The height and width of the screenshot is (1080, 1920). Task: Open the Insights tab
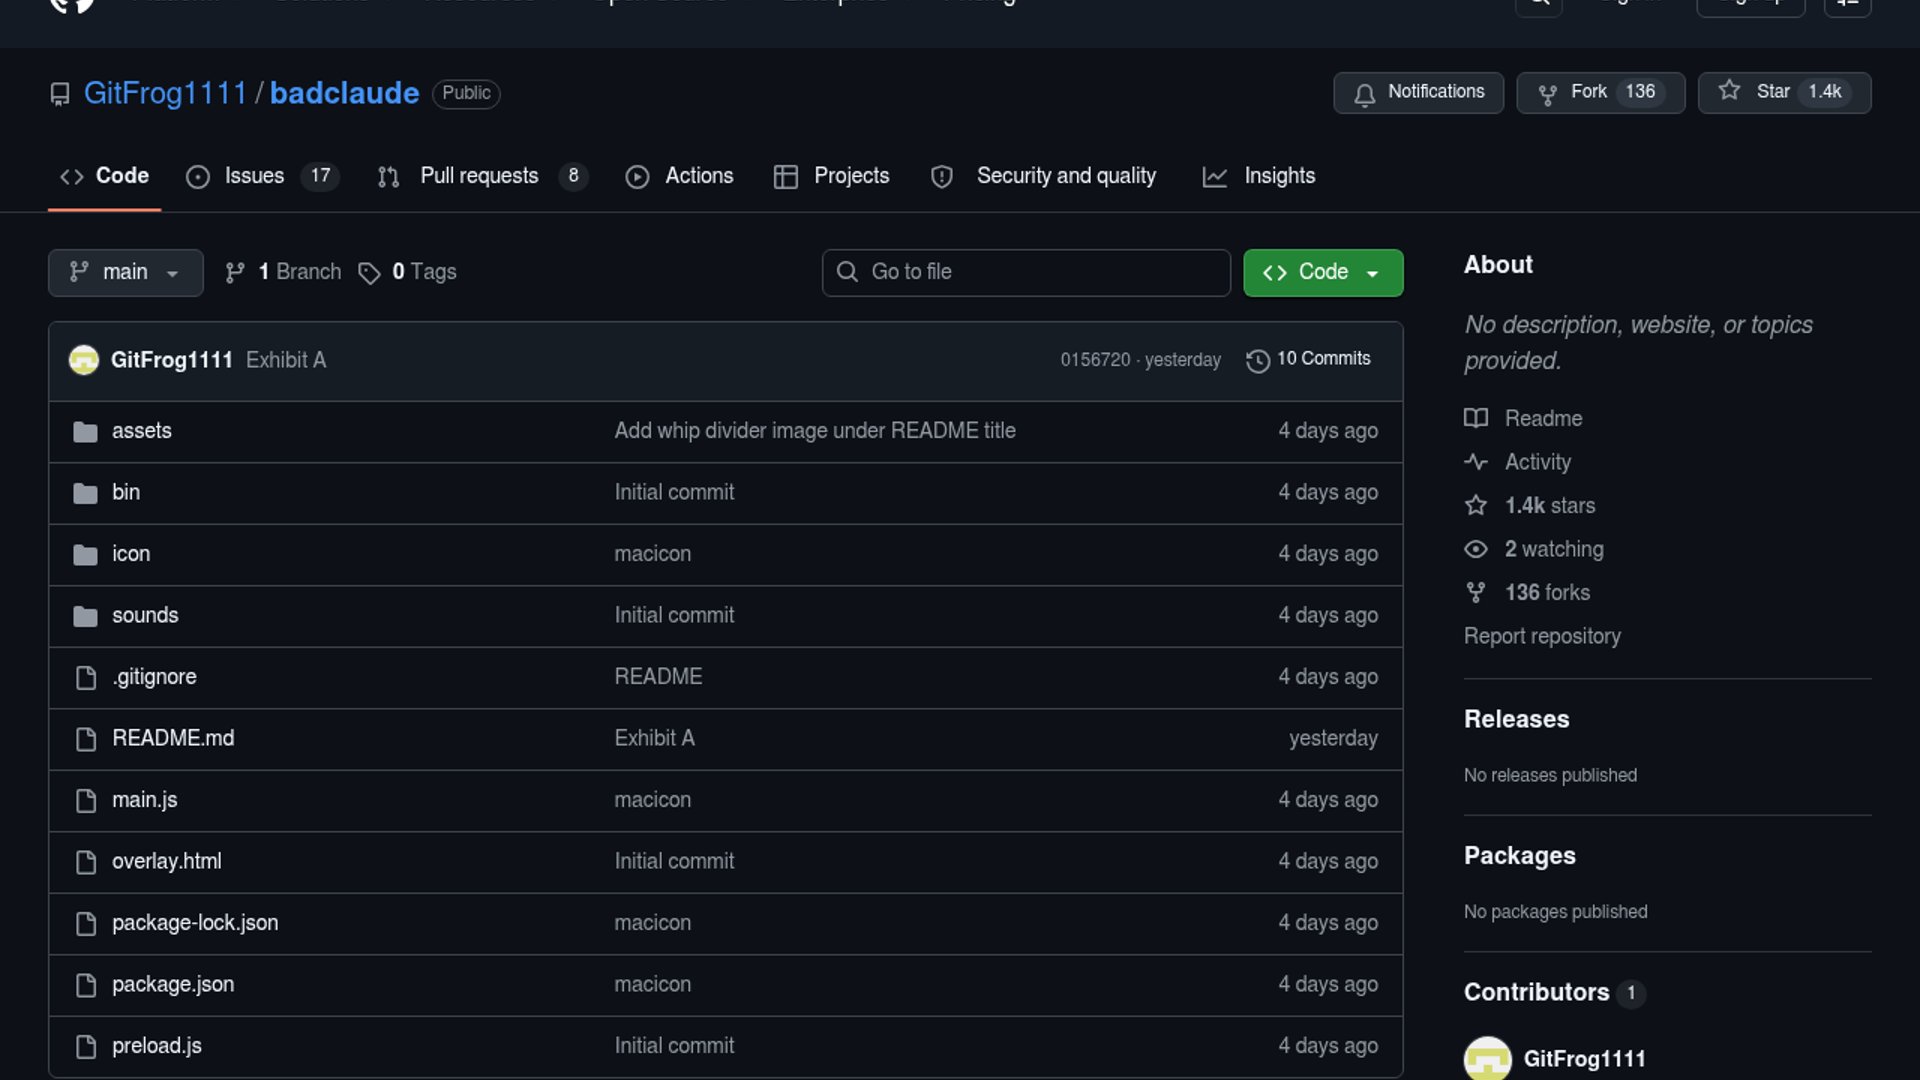(x=1278, y=176)
